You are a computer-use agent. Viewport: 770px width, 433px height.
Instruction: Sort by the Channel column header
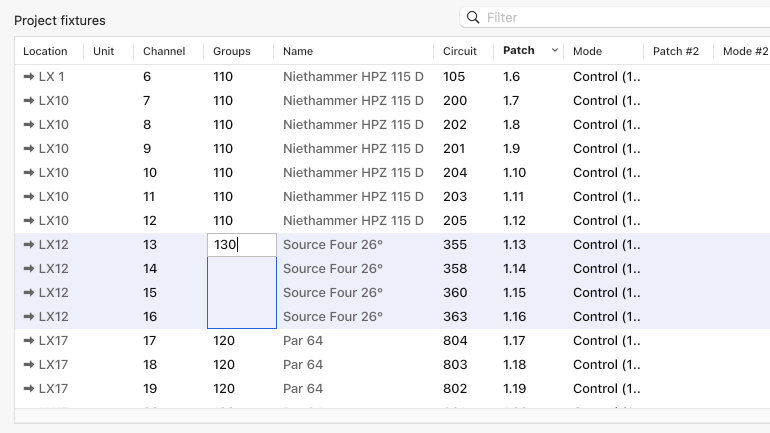coord(164,51)
